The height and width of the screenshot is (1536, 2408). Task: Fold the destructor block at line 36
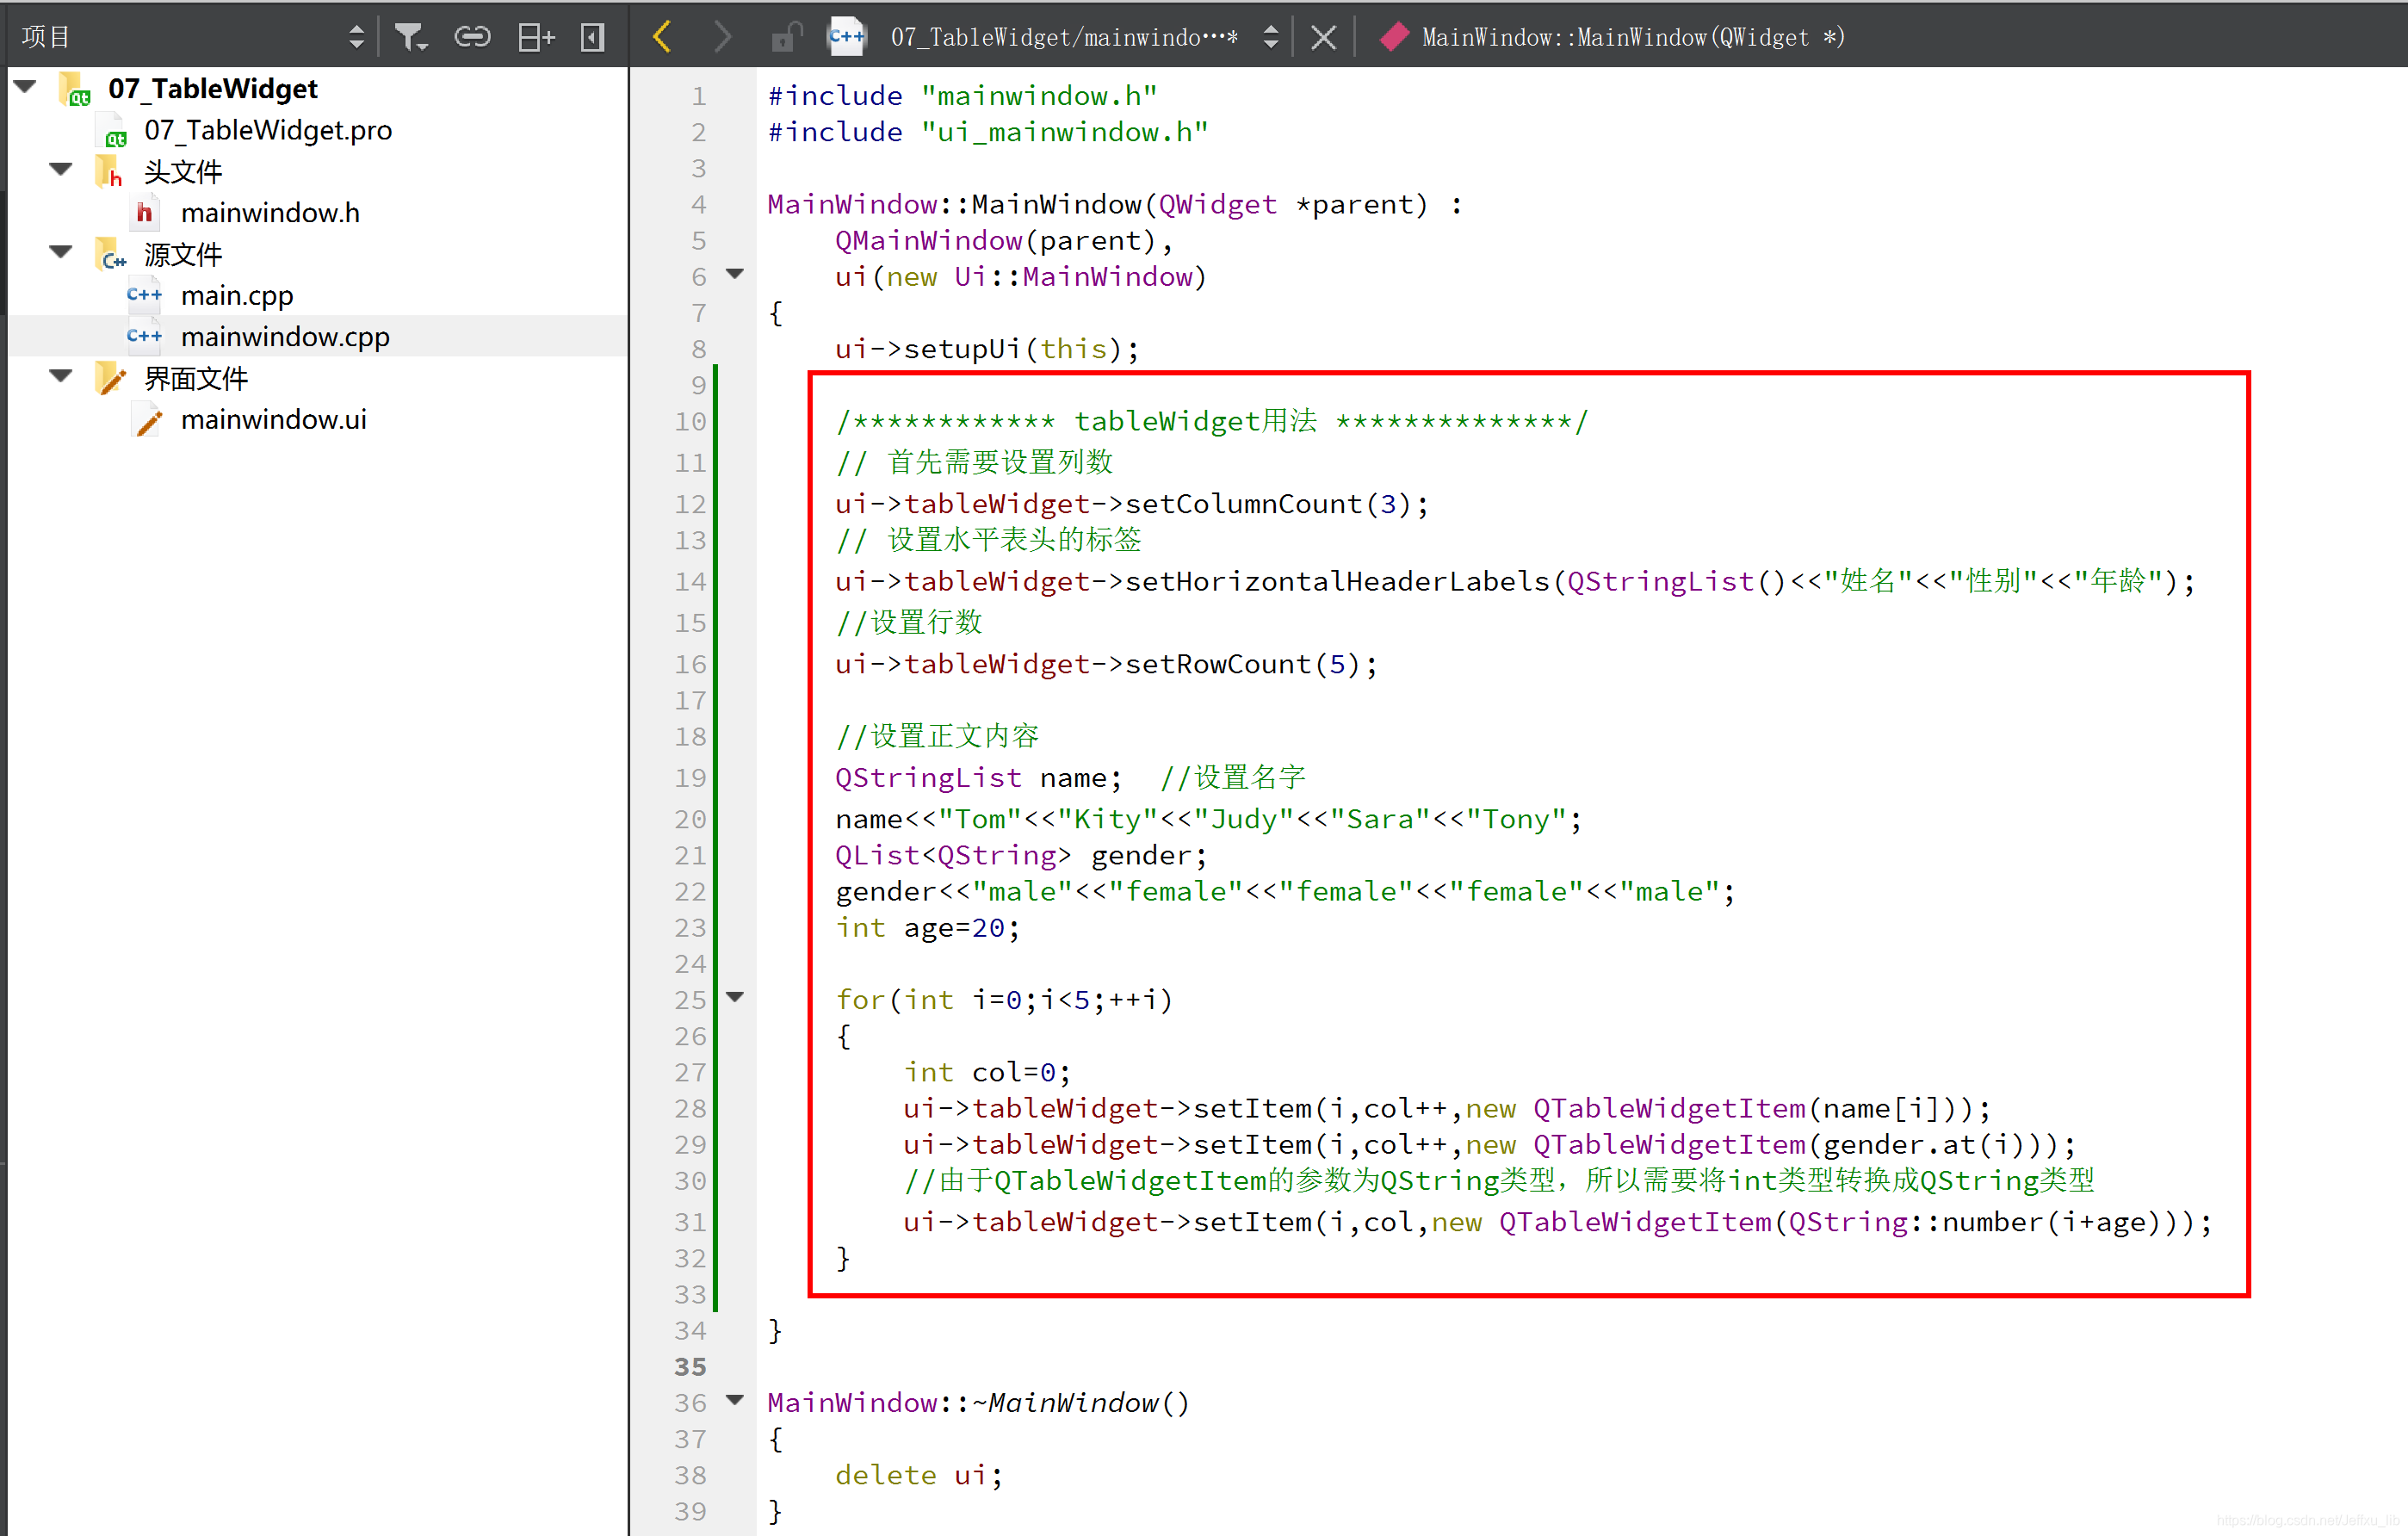[735, 1400]
